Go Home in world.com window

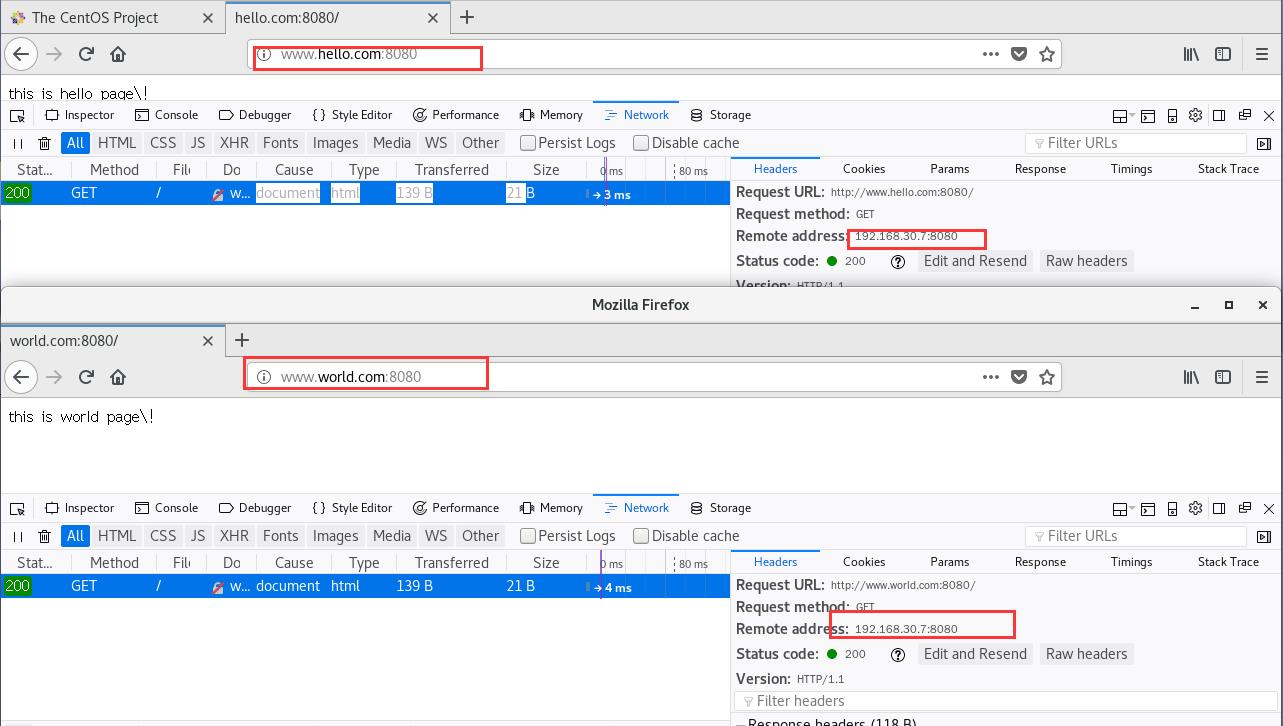click(x=118, y=377)
